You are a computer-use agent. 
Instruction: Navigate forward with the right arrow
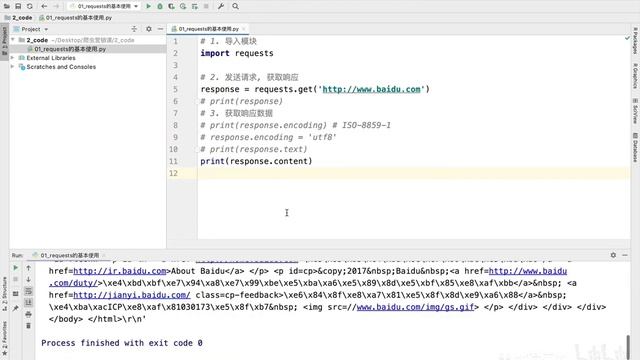click(x=56, y=6)
